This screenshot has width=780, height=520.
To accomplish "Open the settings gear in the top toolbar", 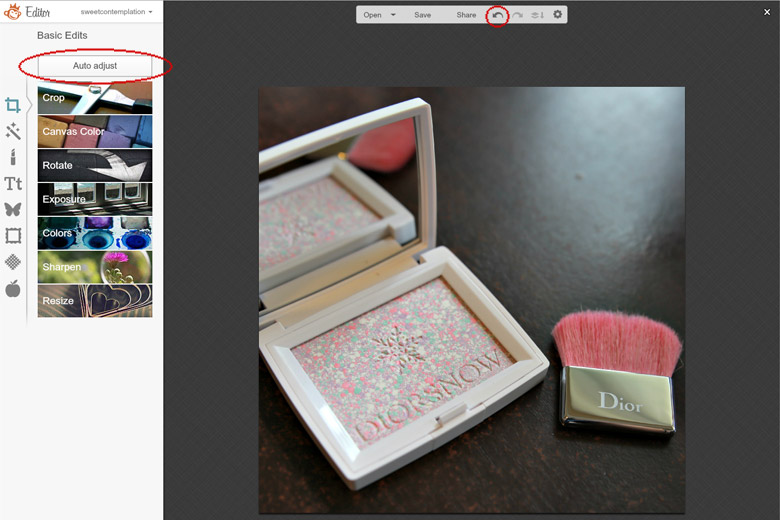I will tap(558, 14).
